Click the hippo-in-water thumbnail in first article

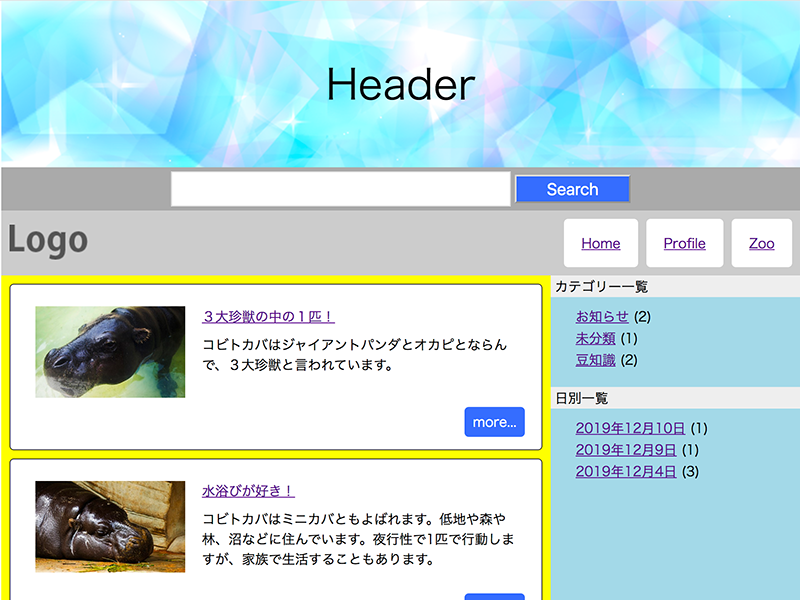[x=110, y=352]
